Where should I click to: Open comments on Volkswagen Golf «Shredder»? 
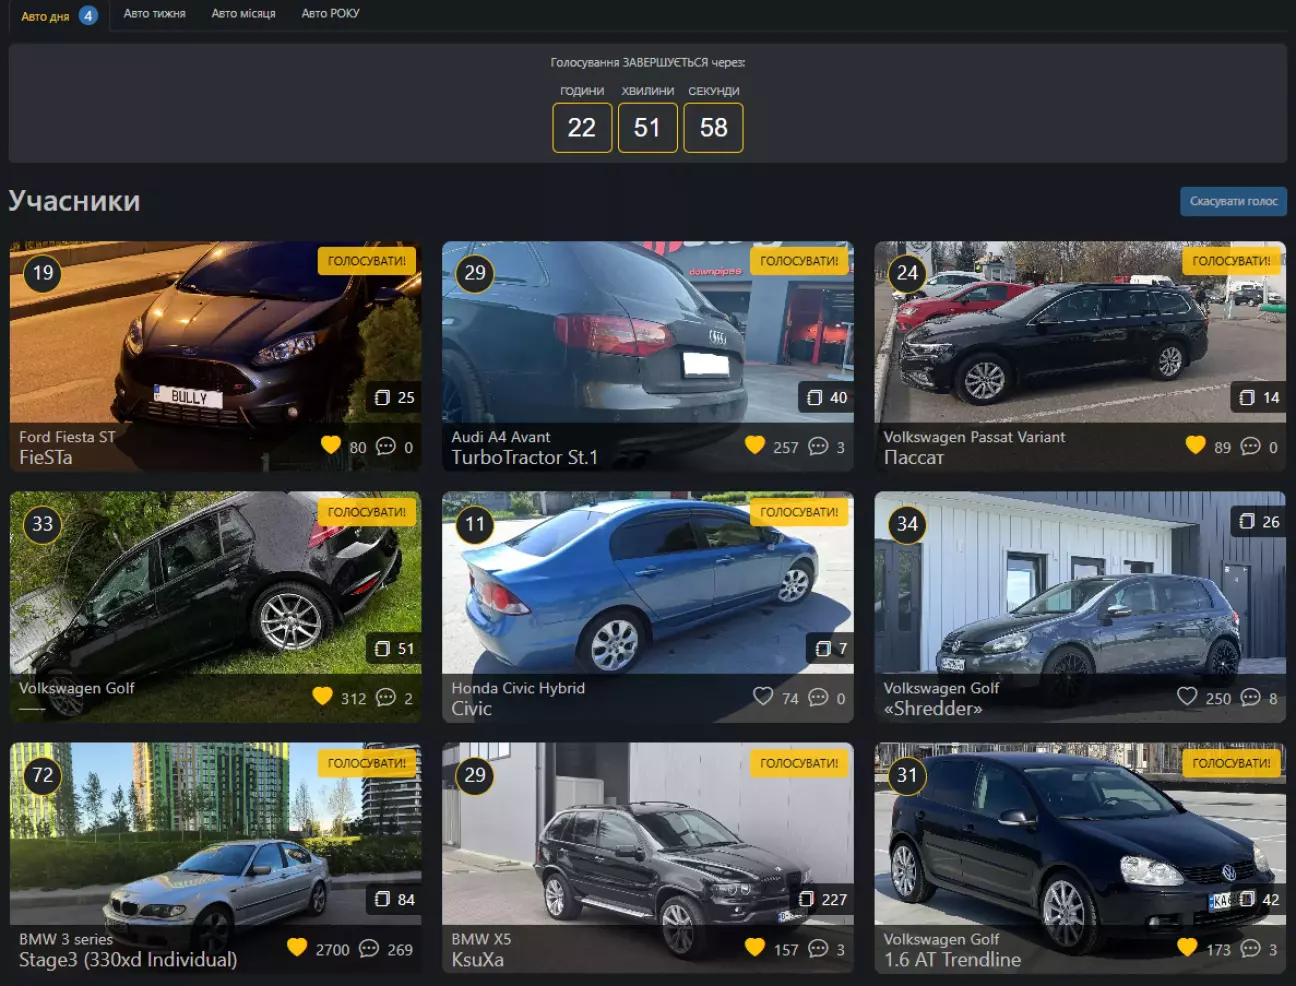[1250, 697]
